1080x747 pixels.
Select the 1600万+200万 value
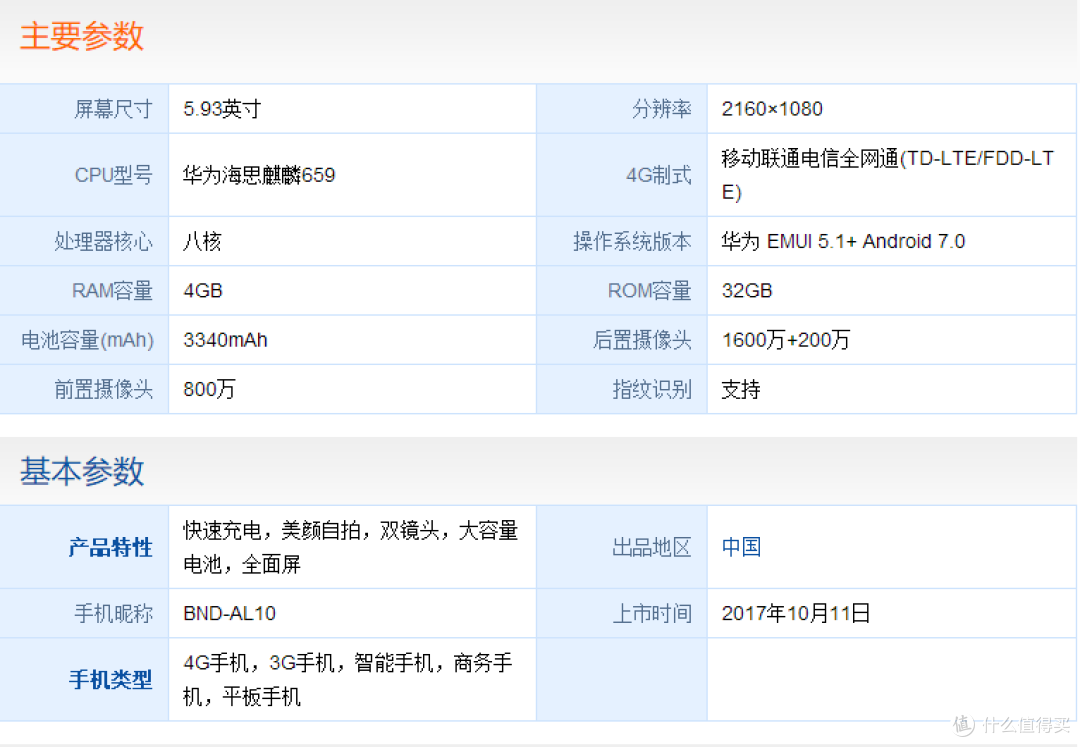(x=786, y=340)
